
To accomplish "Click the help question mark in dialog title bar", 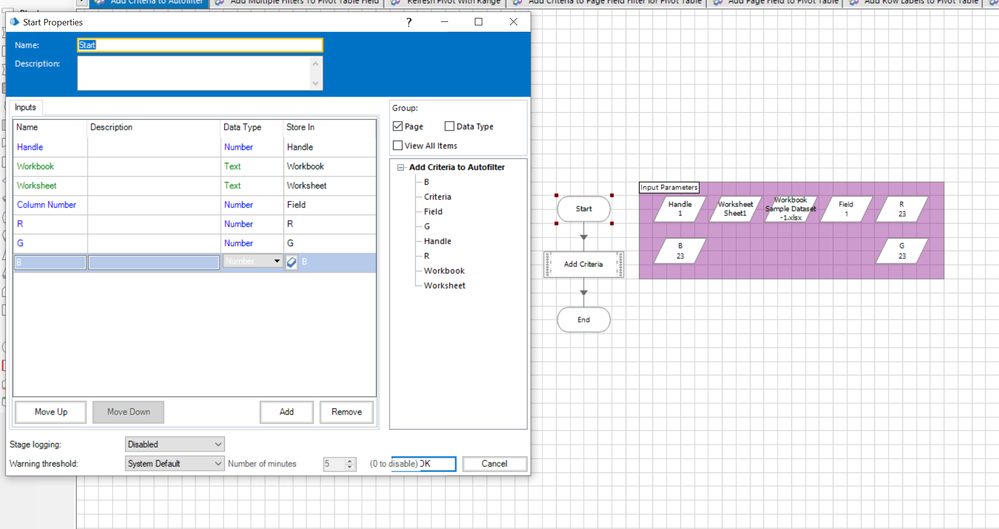I will tap(408, 22).
